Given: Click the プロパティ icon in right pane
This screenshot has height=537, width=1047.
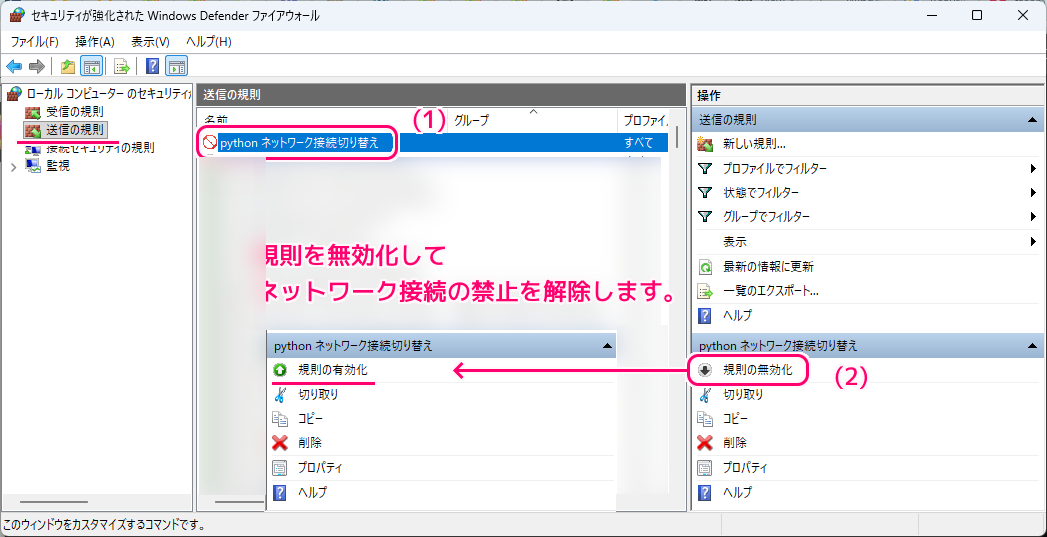Looking at the screenshot, I should 705,468.
